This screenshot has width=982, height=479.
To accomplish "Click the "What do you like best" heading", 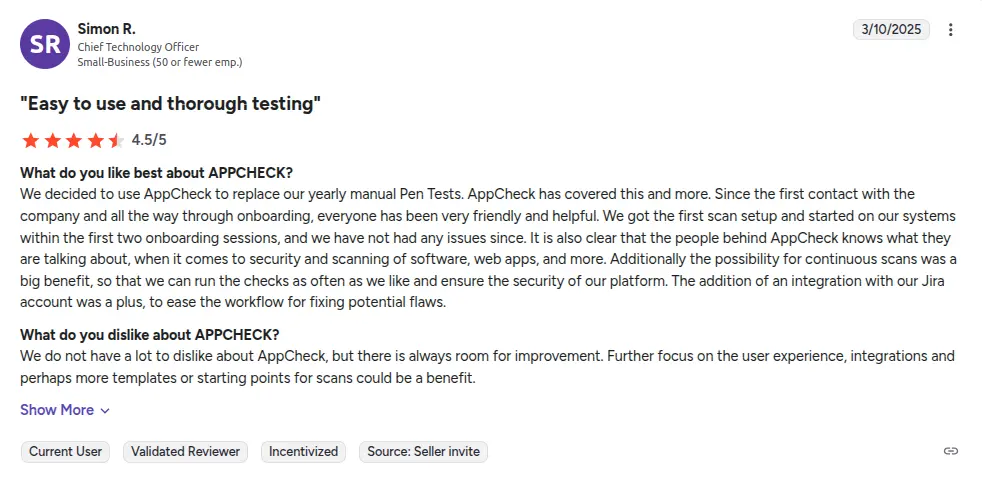I will pos(156,172).
